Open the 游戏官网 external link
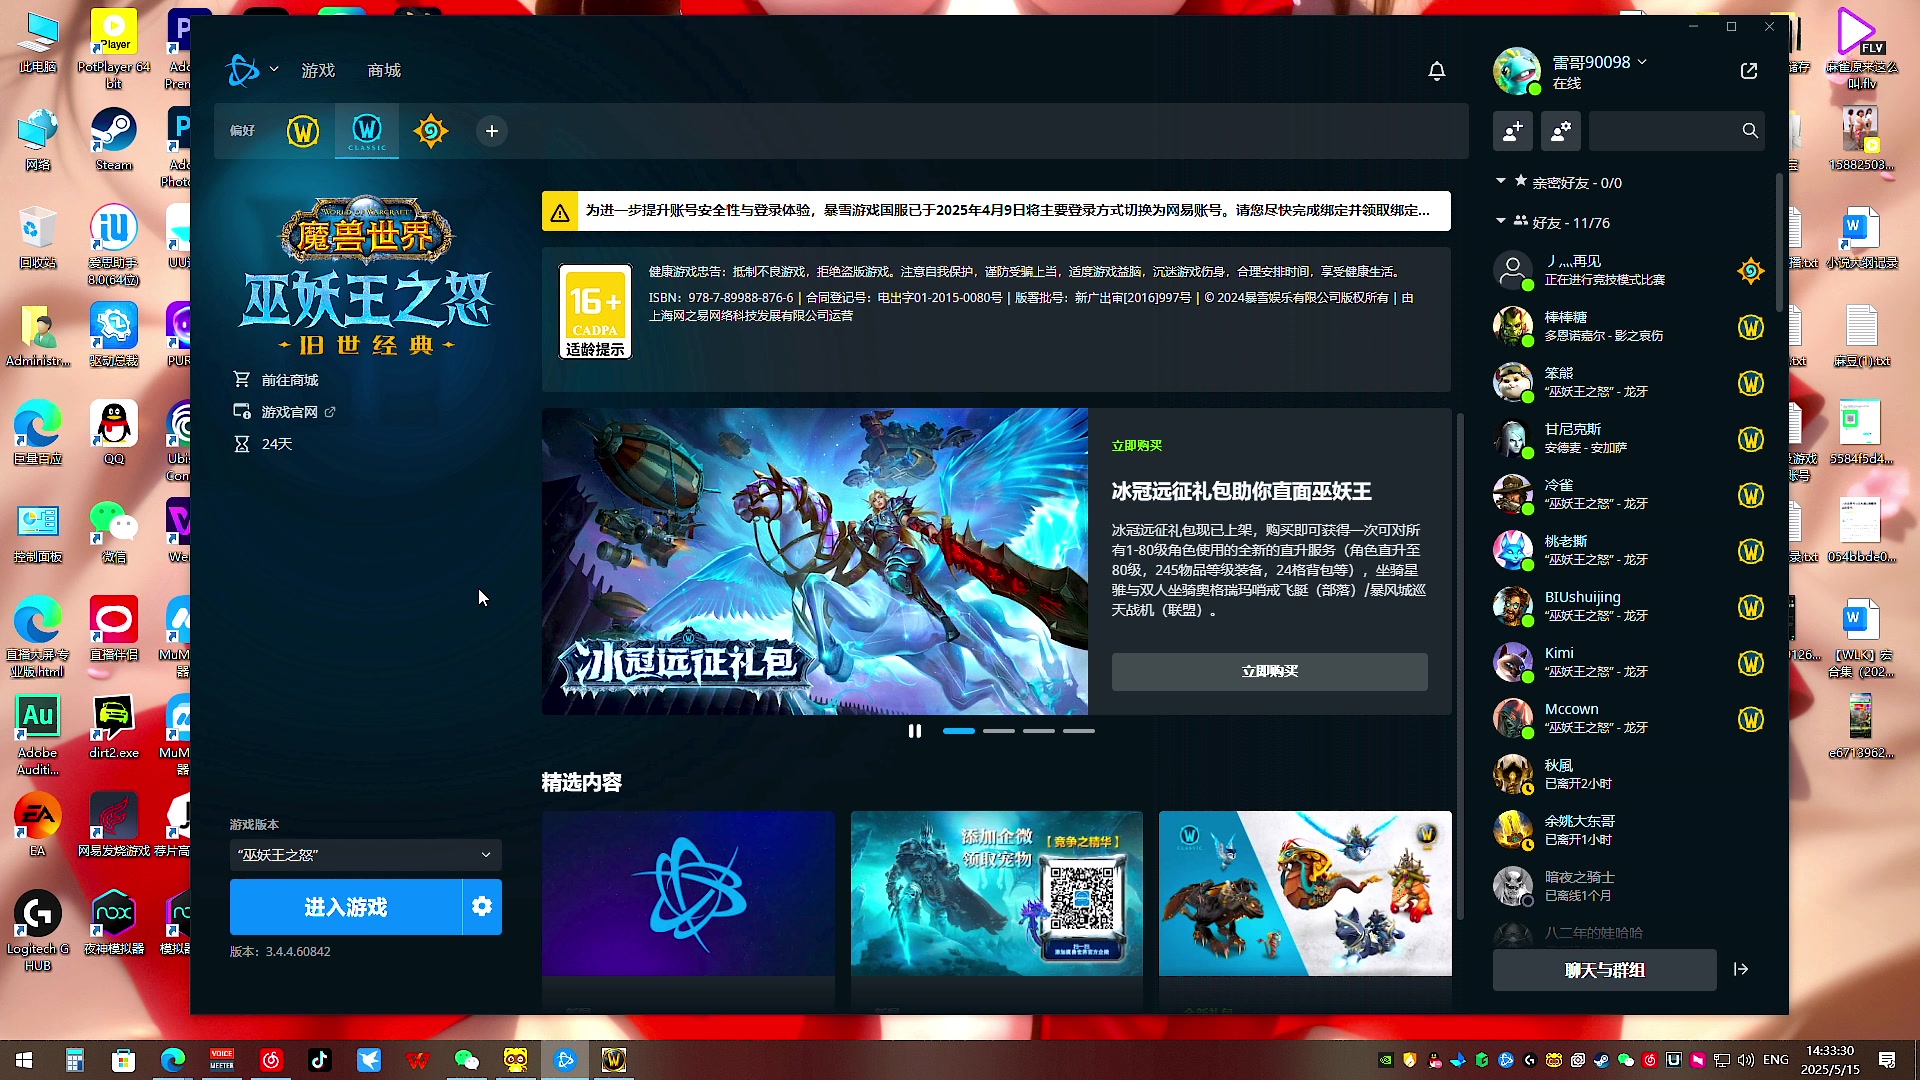Viewport: 1920px width, 1080px height. (x=289, y=412)
